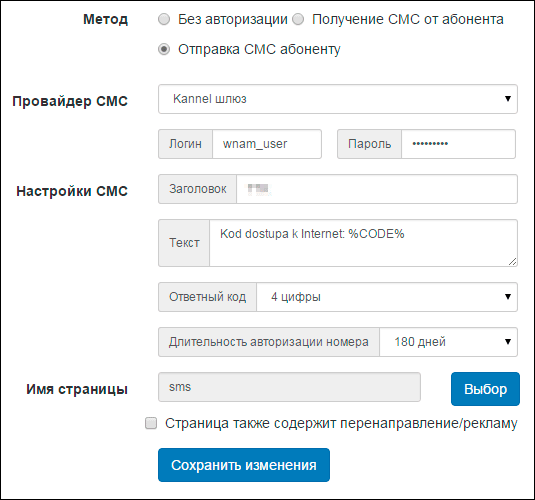Screen dimensions: 535x500
Task: Expand the '180 дней' authorization duration dropdown
Action: (448, 342)
